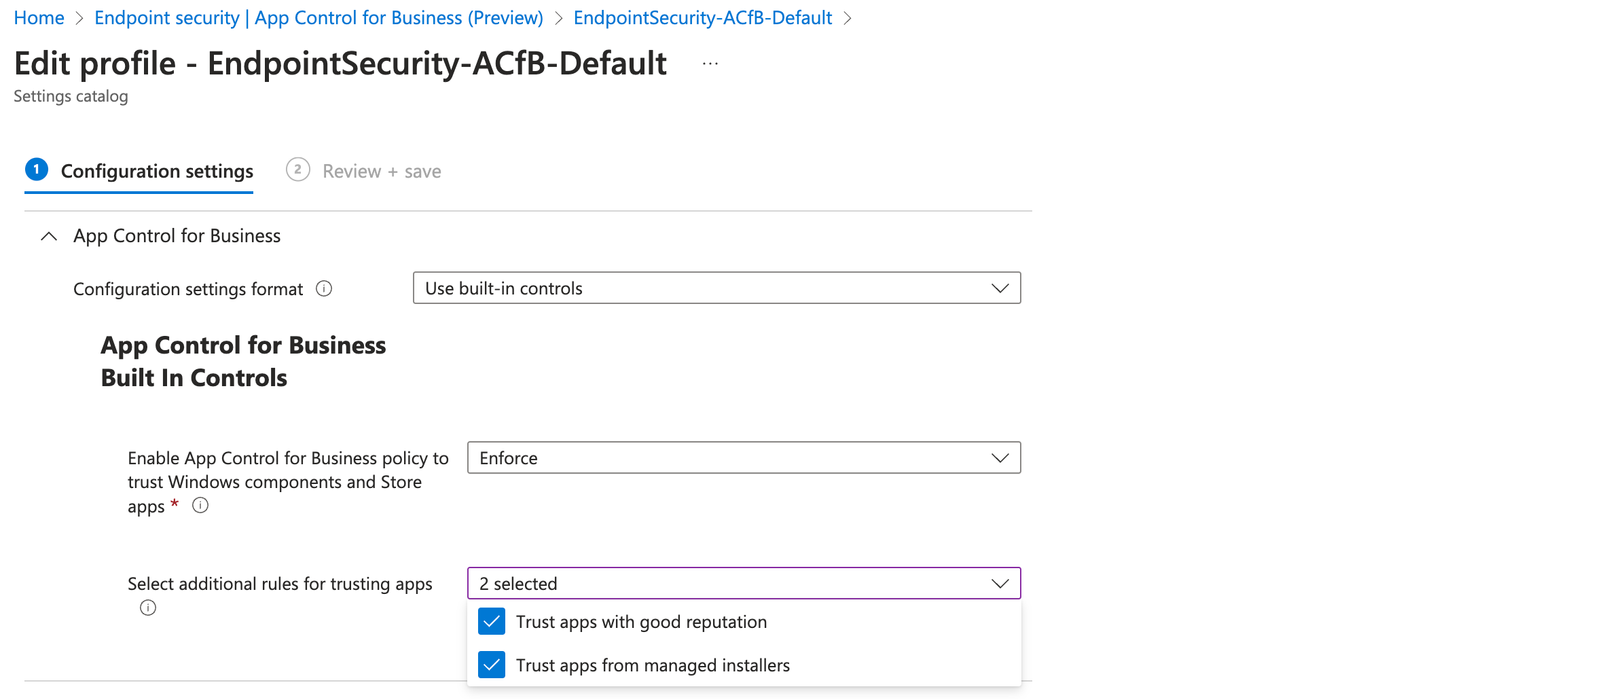Open the Configuration settings format dropdown
Image resolution: width=1600 pixels, height=699 pixels.
715,287
